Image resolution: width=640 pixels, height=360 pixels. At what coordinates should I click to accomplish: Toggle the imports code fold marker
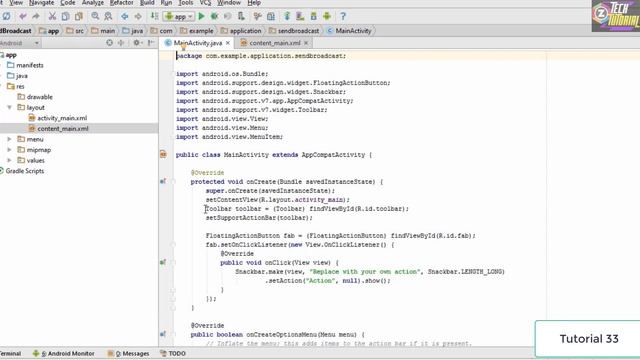173,74
